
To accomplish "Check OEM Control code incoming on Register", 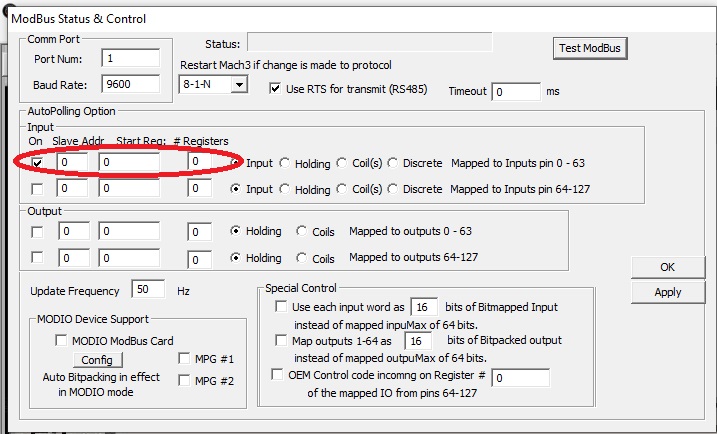I will click(277, 375).
